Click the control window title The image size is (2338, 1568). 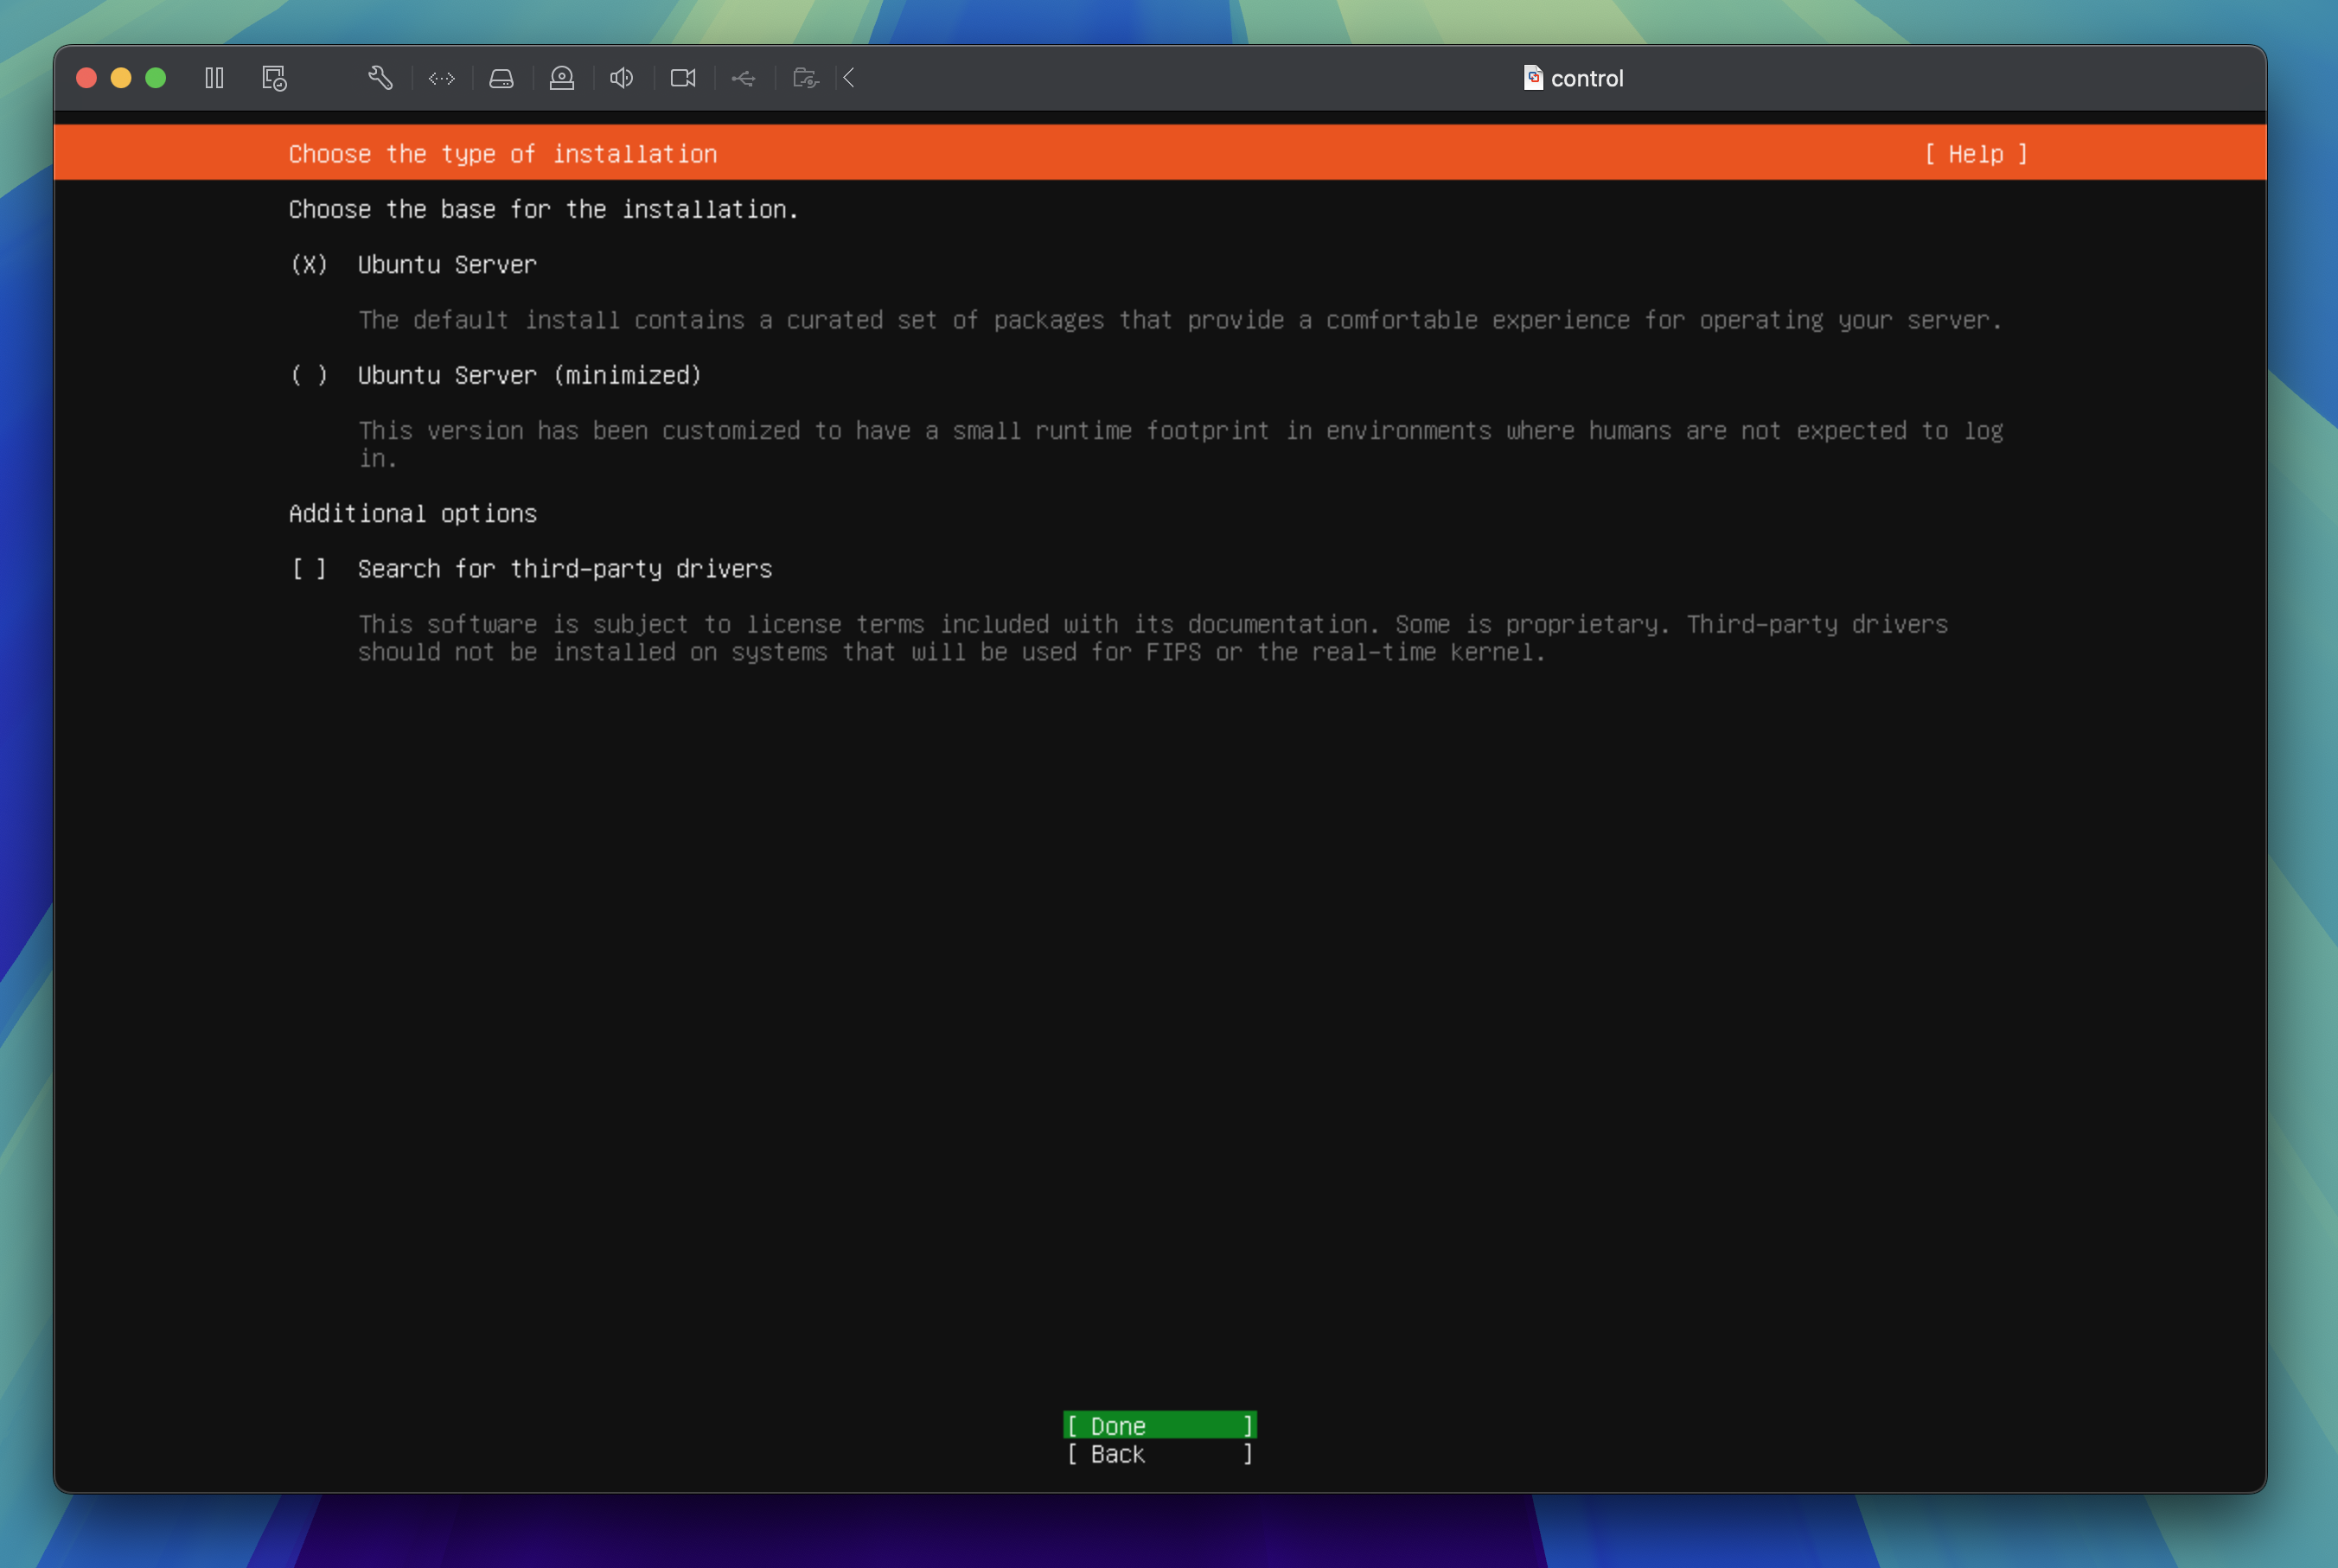(x=1588, y=78)
